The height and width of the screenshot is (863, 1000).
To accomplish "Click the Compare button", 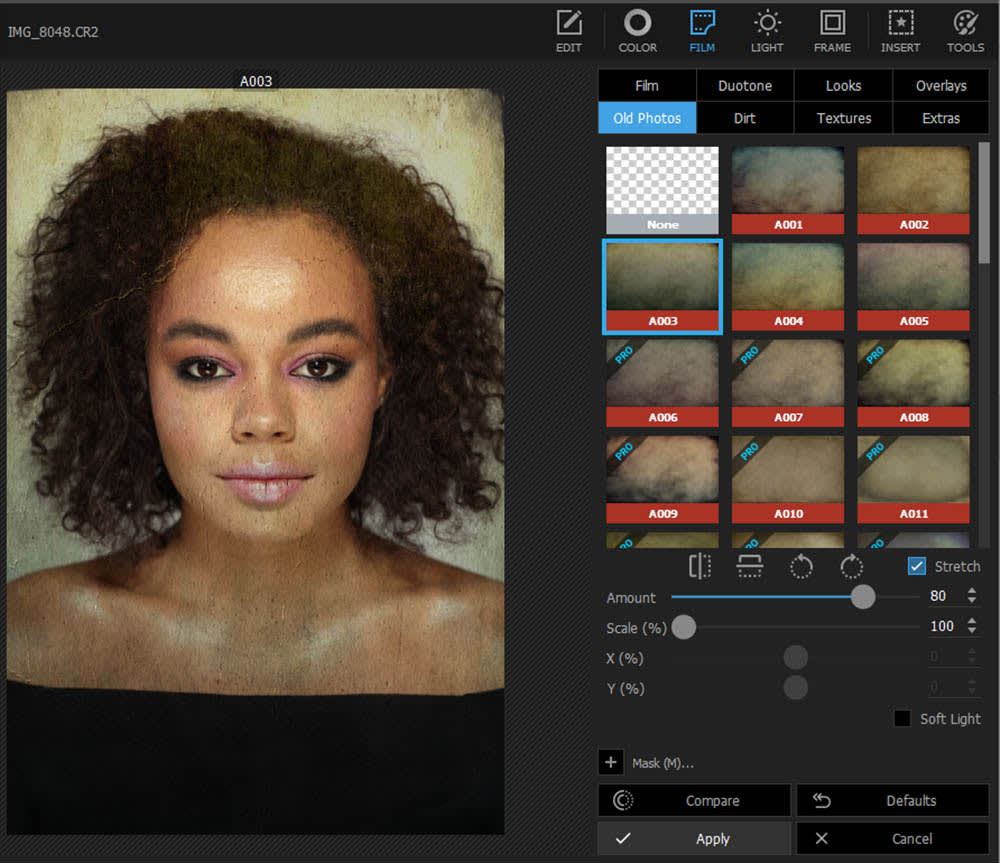I will [694, 800].
